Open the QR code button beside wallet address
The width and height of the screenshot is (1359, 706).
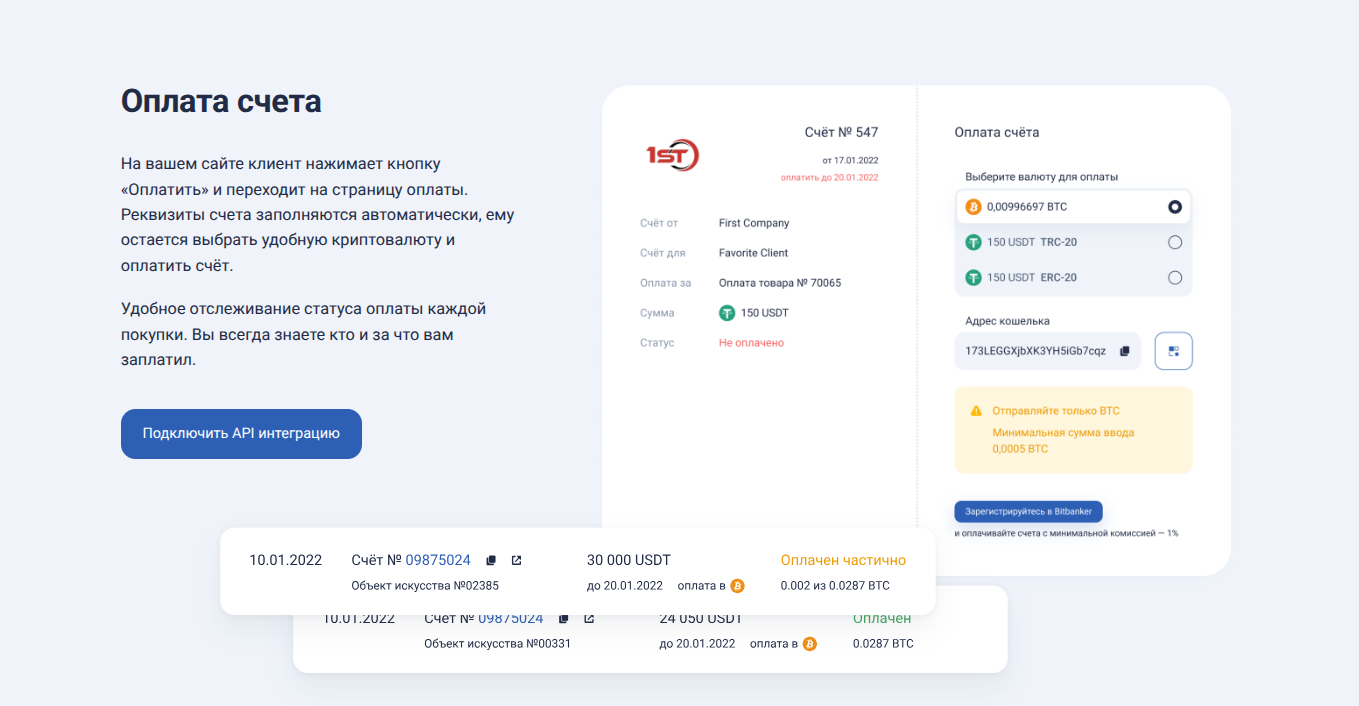[1173, 351]
